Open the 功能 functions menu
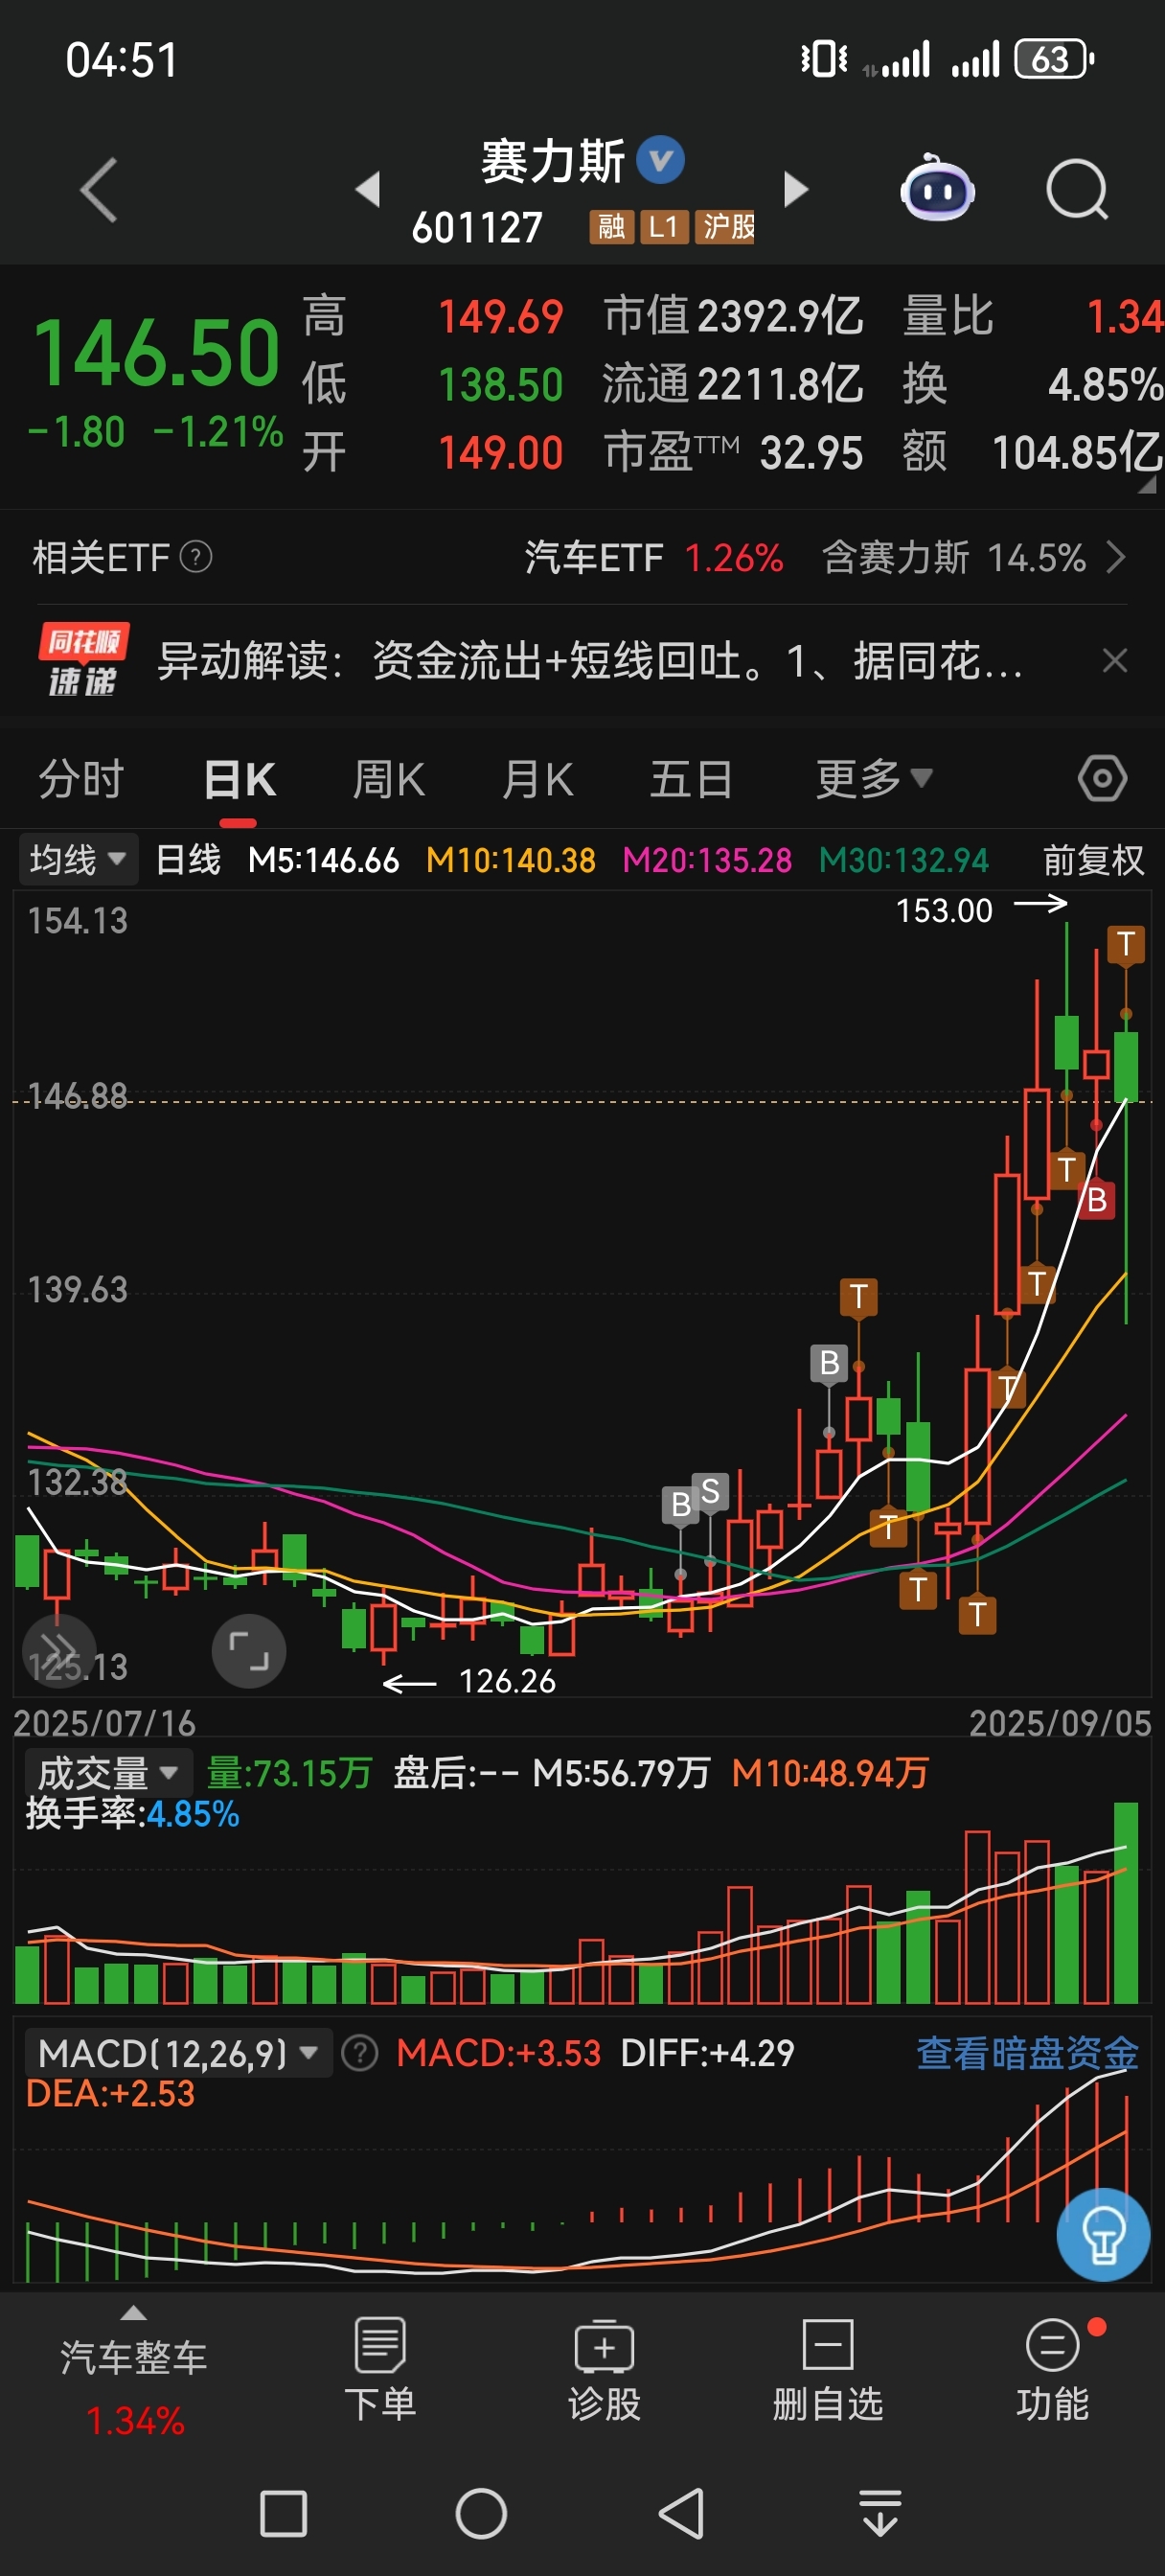 [x=1052, y=2371]
